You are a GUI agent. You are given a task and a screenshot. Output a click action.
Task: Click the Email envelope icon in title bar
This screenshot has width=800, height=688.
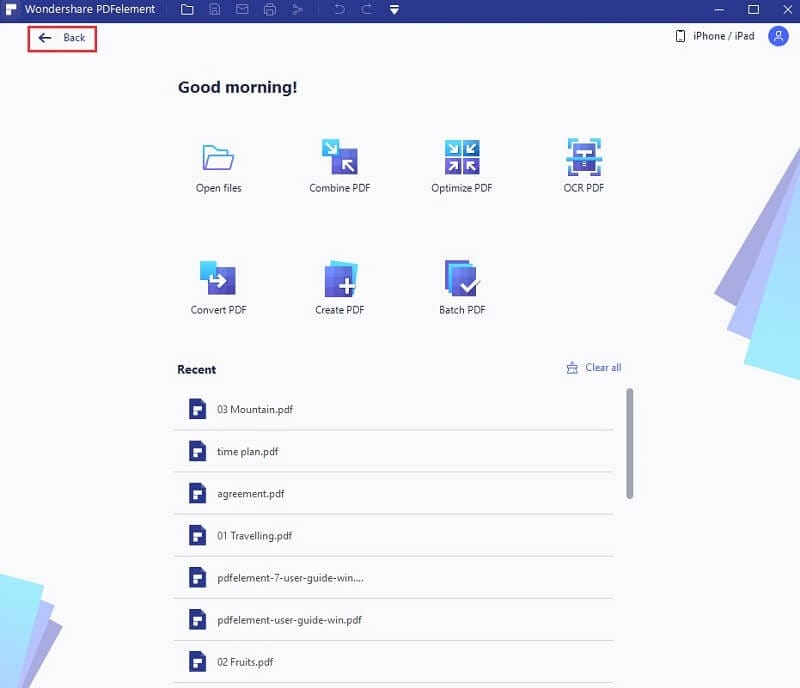(242, 10)
